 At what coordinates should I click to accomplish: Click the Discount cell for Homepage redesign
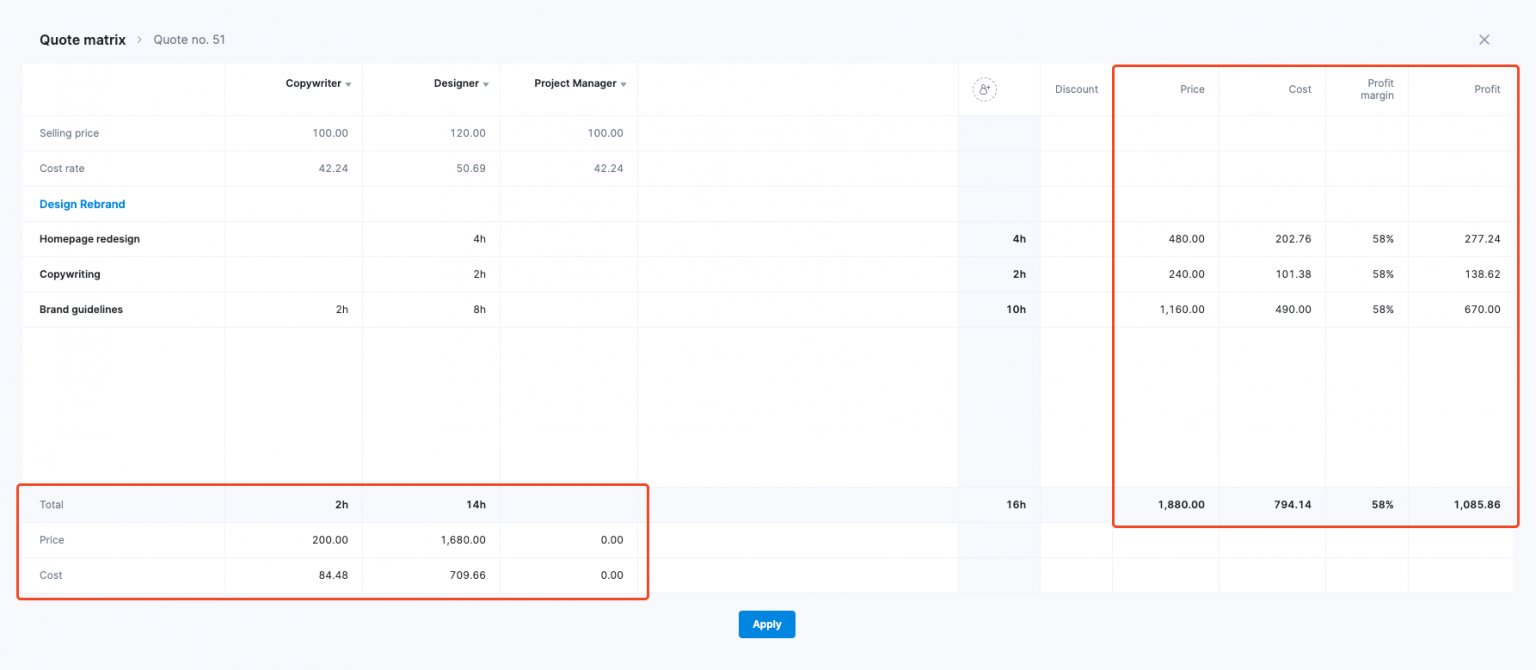tap(1076, 239)
